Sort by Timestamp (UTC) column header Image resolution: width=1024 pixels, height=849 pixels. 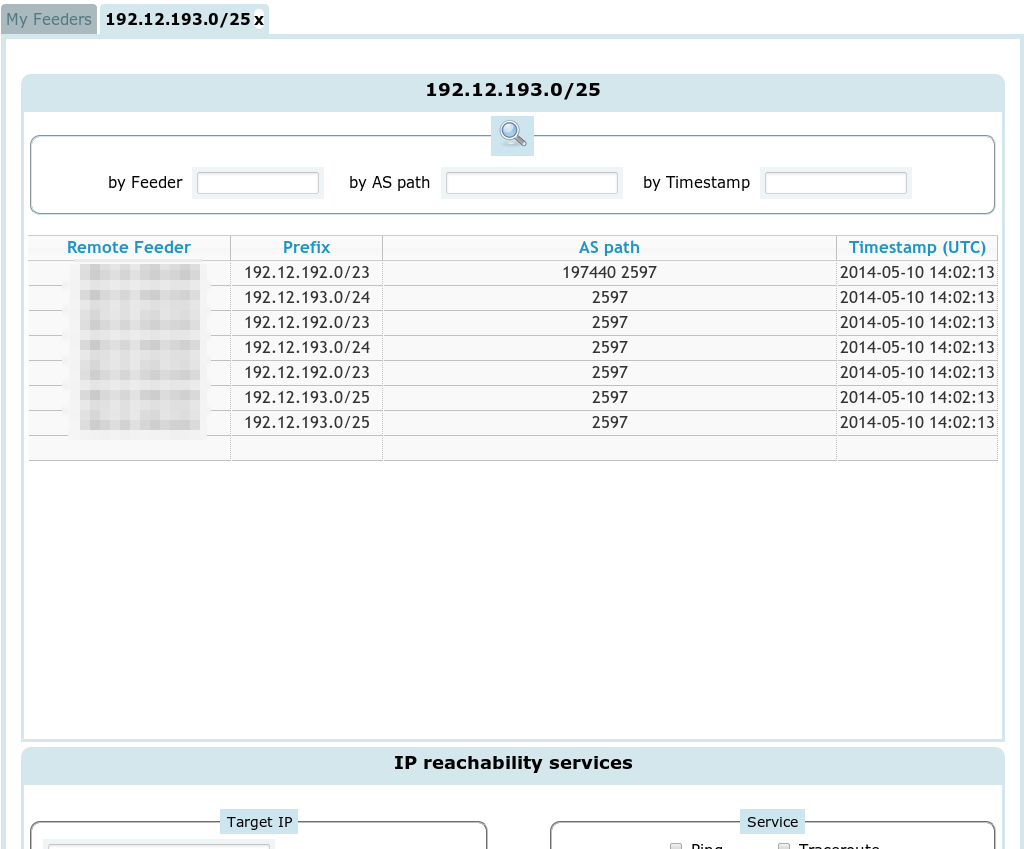click(917, 248)
